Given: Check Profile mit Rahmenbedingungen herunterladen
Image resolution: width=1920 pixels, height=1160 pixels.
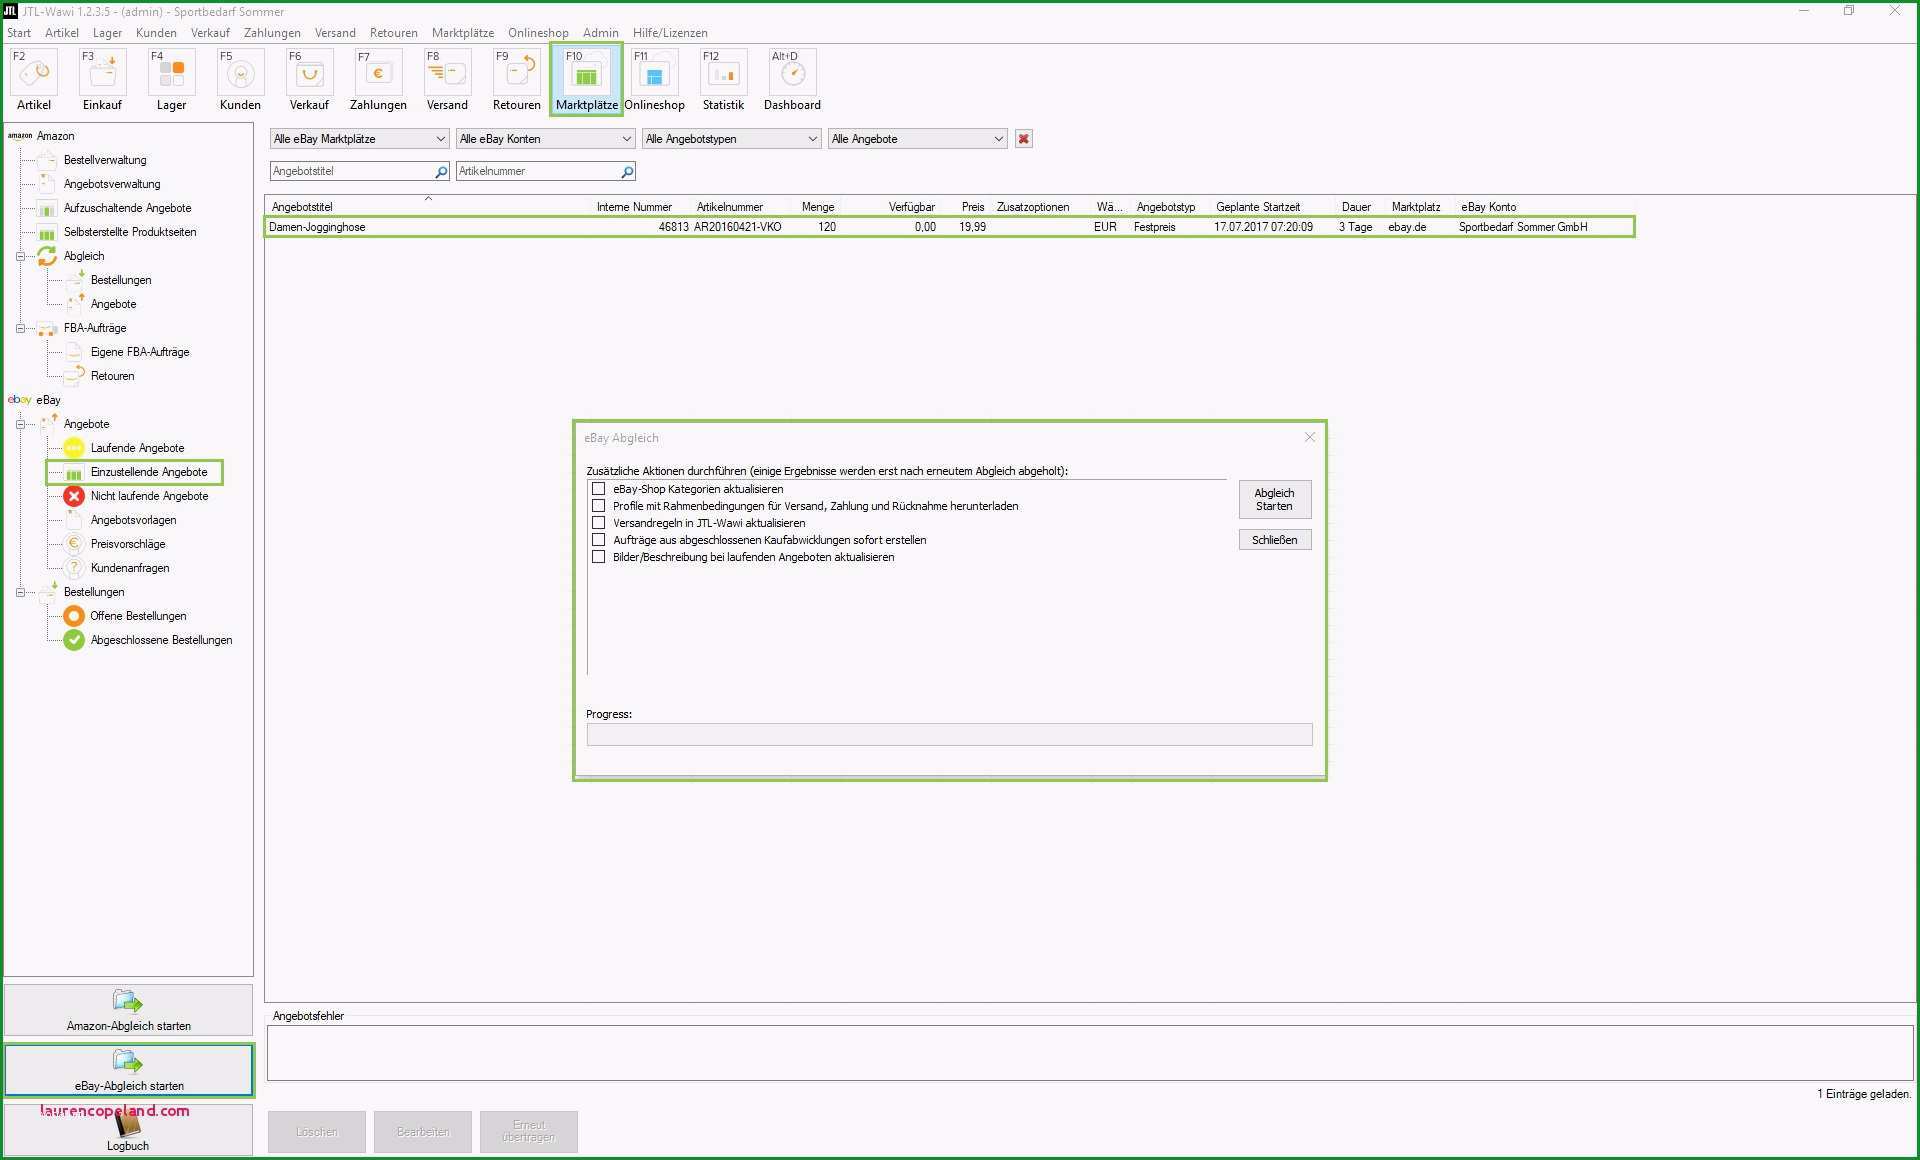Looking at the screenshot, I should click(599, 506).
